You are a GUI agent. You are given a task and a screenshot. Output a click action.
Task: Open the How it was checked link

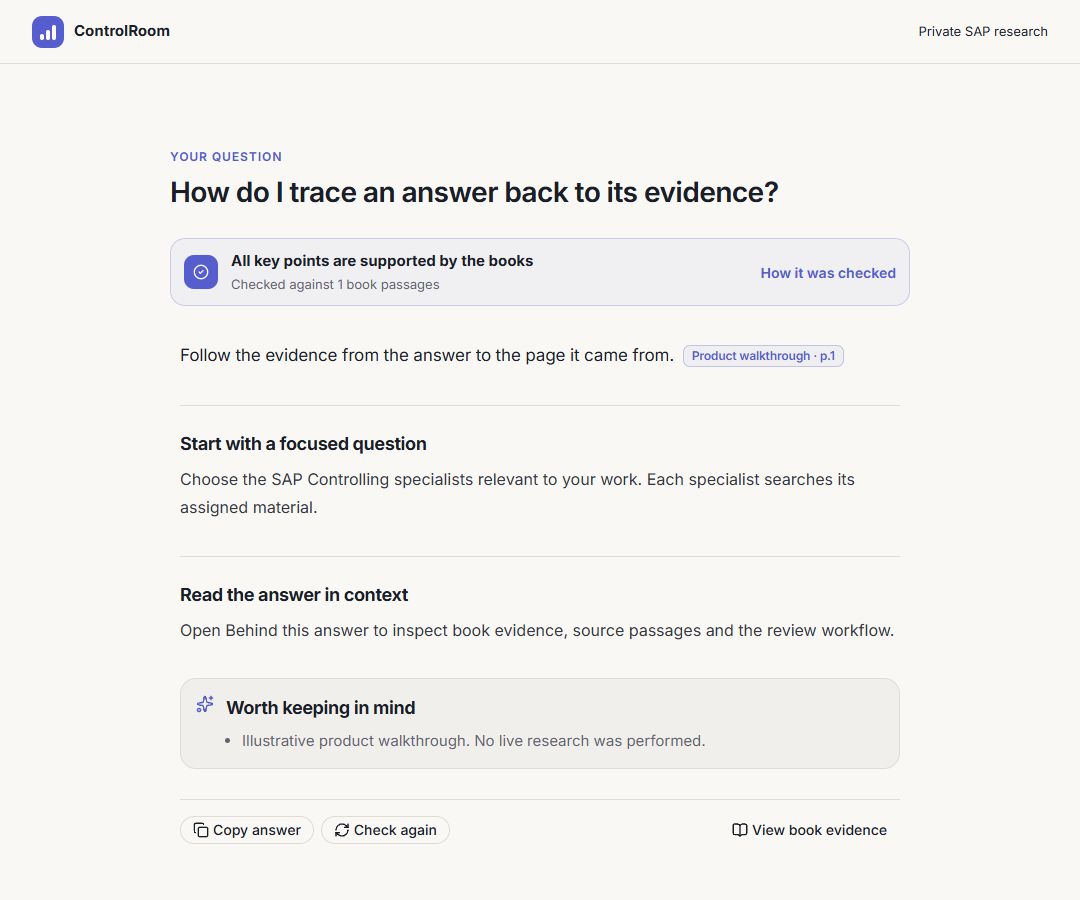coord(828,273)
